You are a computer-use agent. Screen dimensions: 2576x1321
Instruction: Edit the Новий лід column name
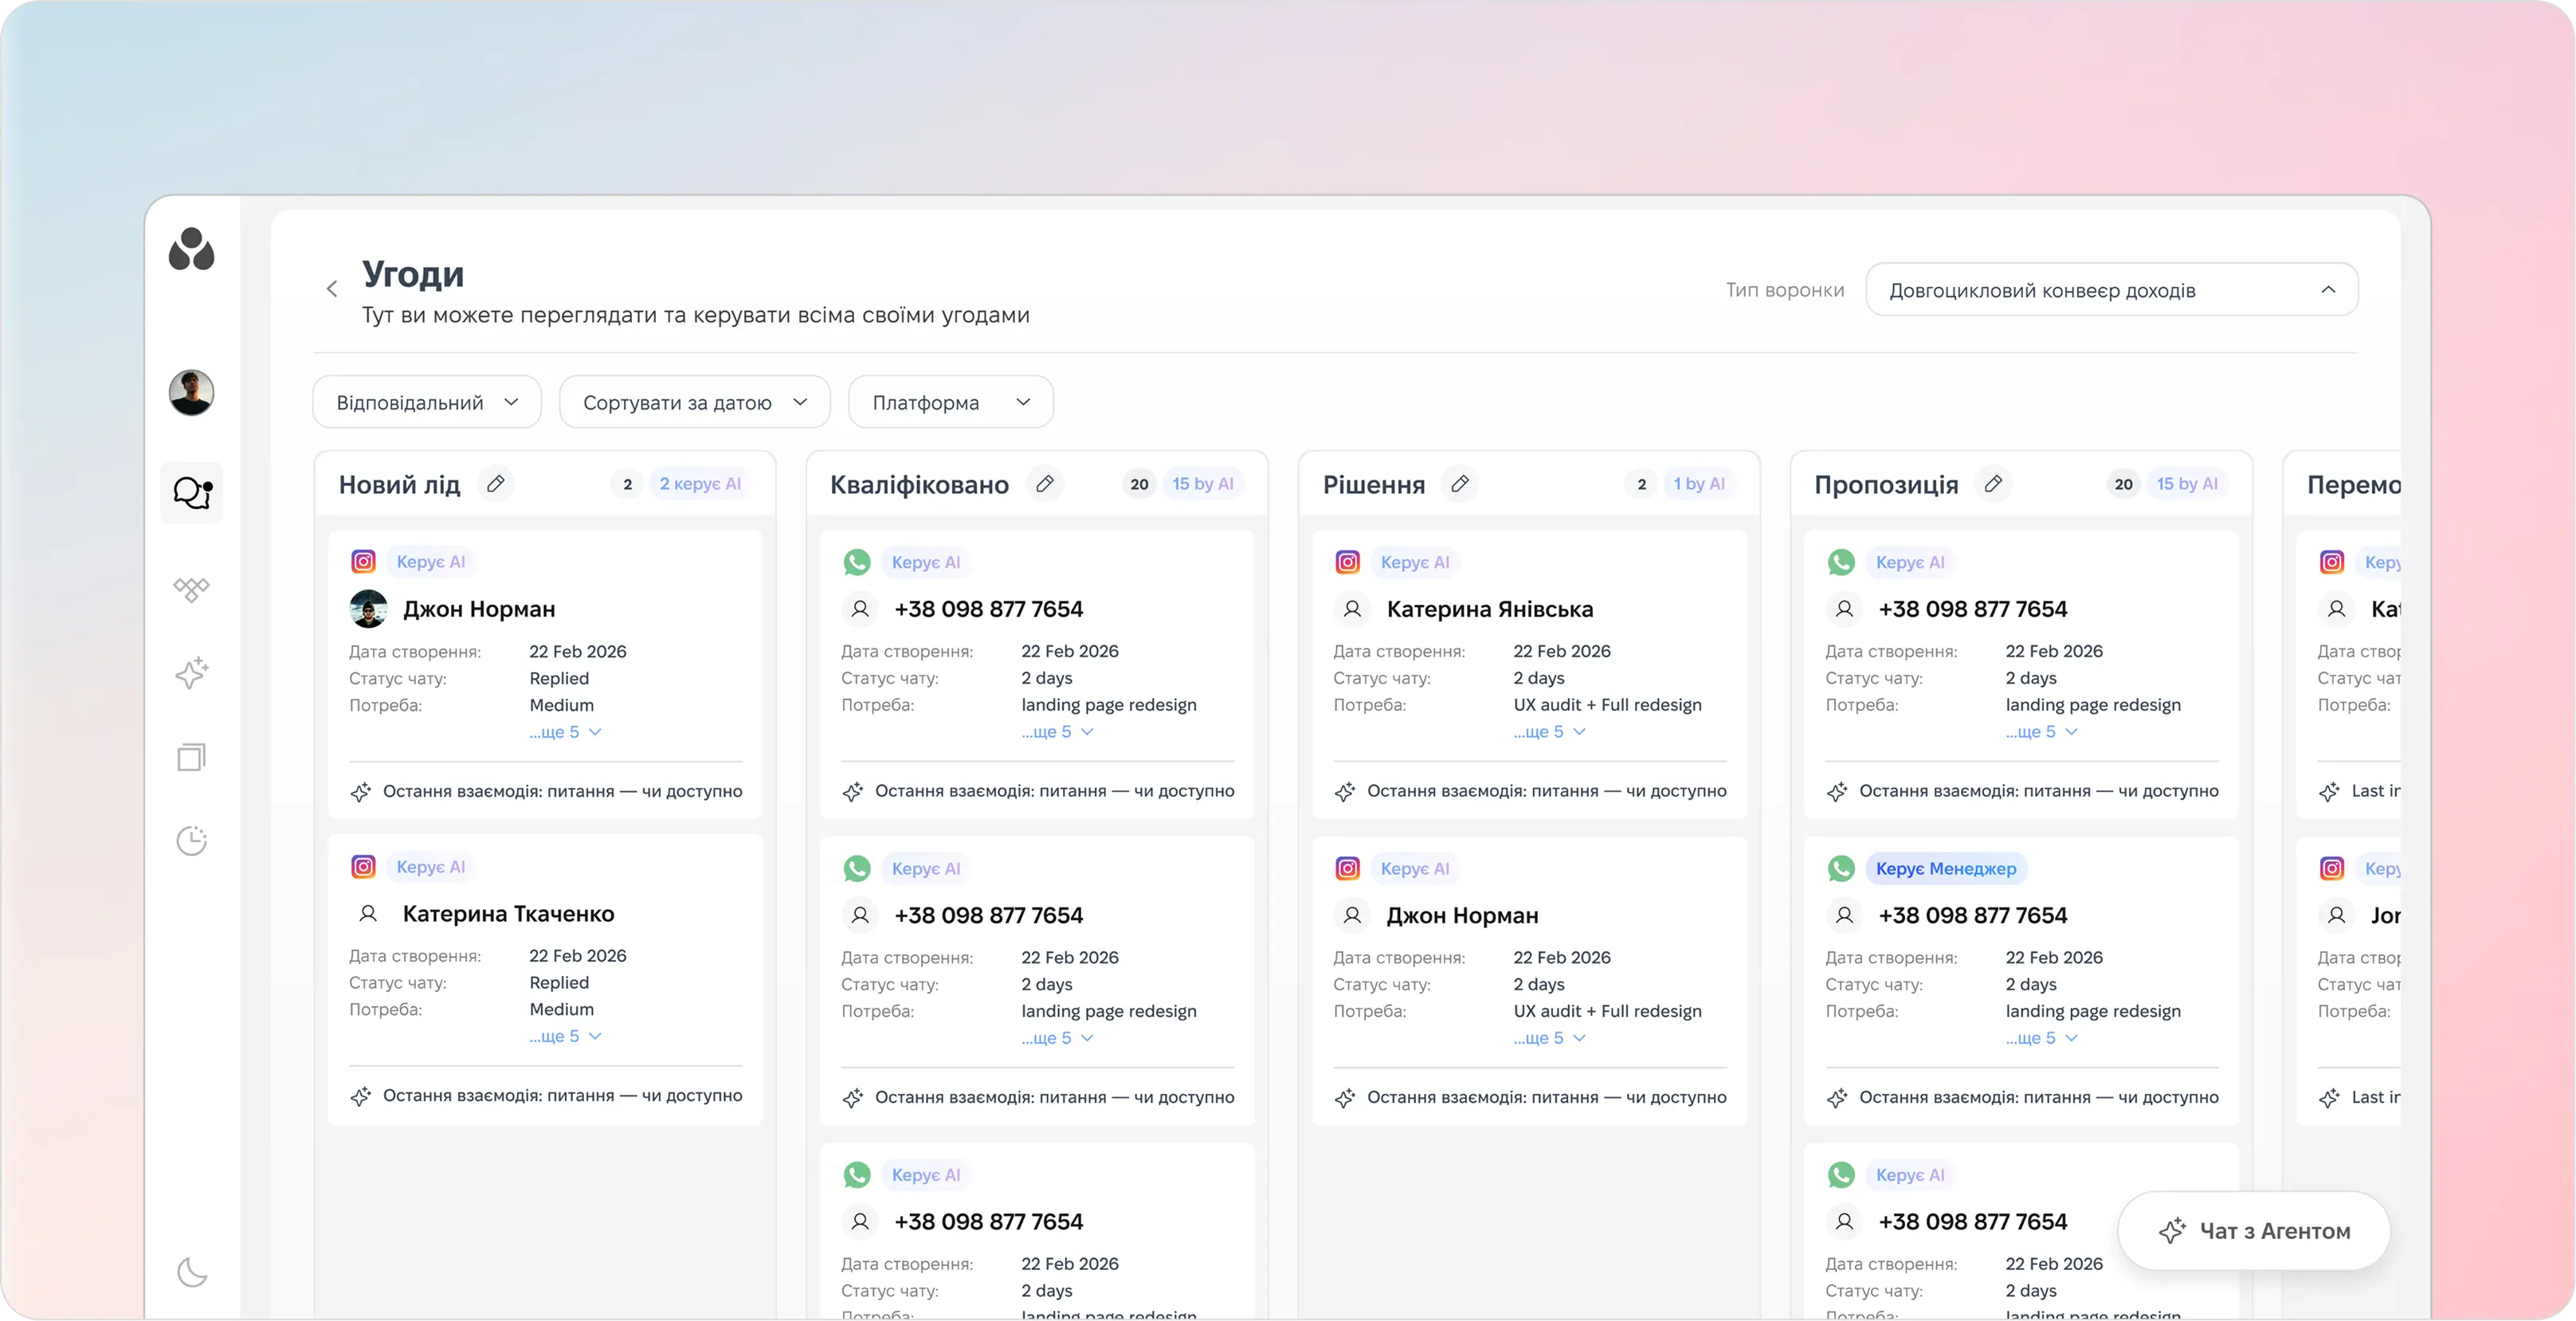pyautogui.click(x=495, y=484)
